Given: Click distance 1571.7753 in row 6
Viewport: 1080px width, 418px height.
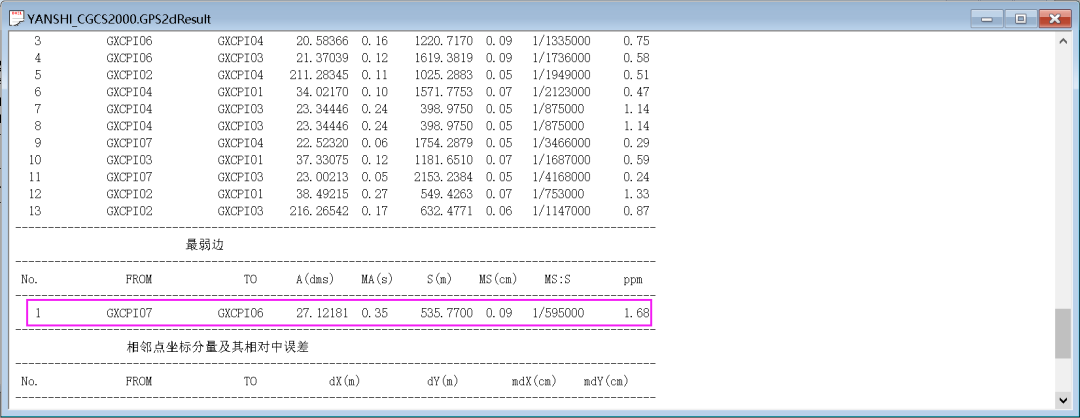Looking at the screenshot, I should point(444,92).
